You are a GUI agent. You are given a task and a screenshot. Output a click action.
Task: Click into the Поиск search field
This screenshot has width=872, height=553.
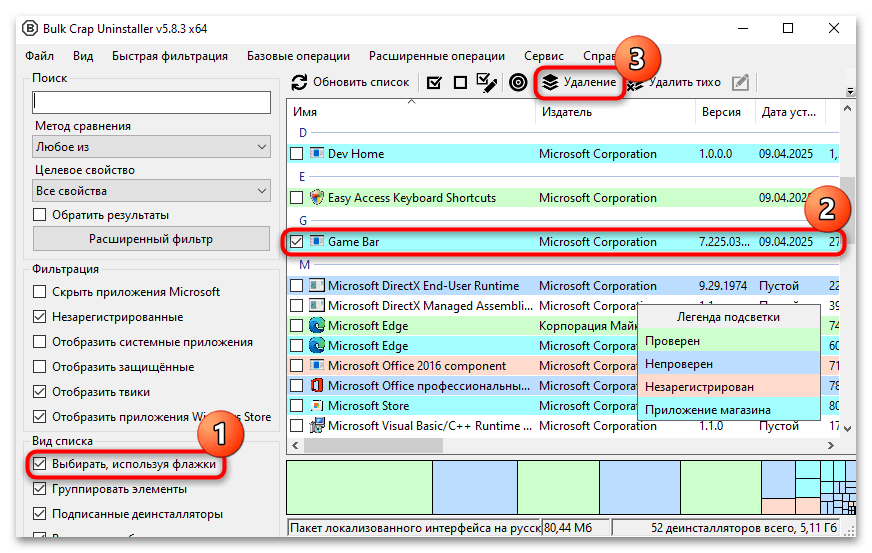click(151, 102)
